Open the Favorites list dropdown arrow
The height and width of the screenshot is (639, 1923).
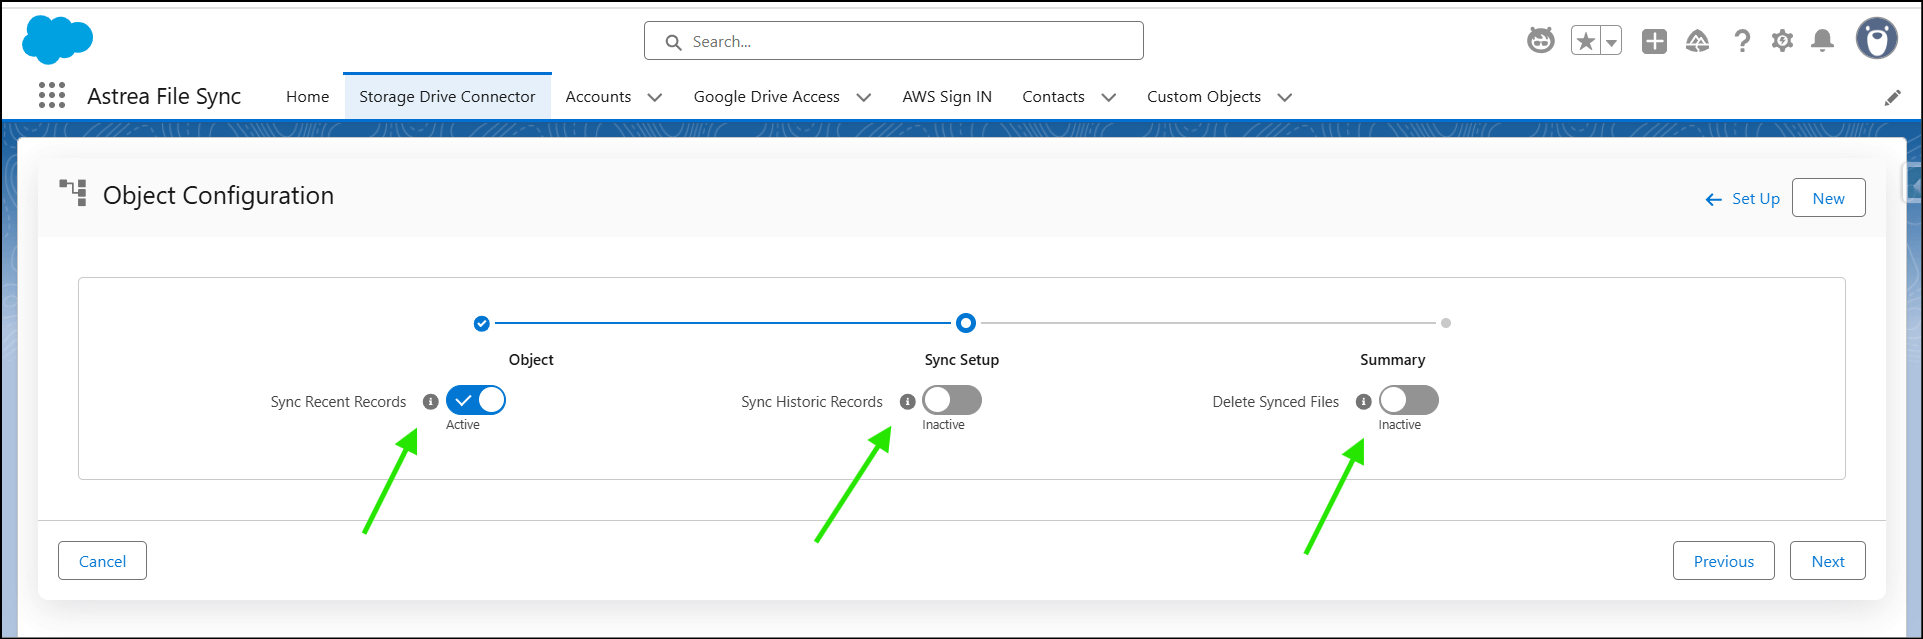coord(1611,42)
